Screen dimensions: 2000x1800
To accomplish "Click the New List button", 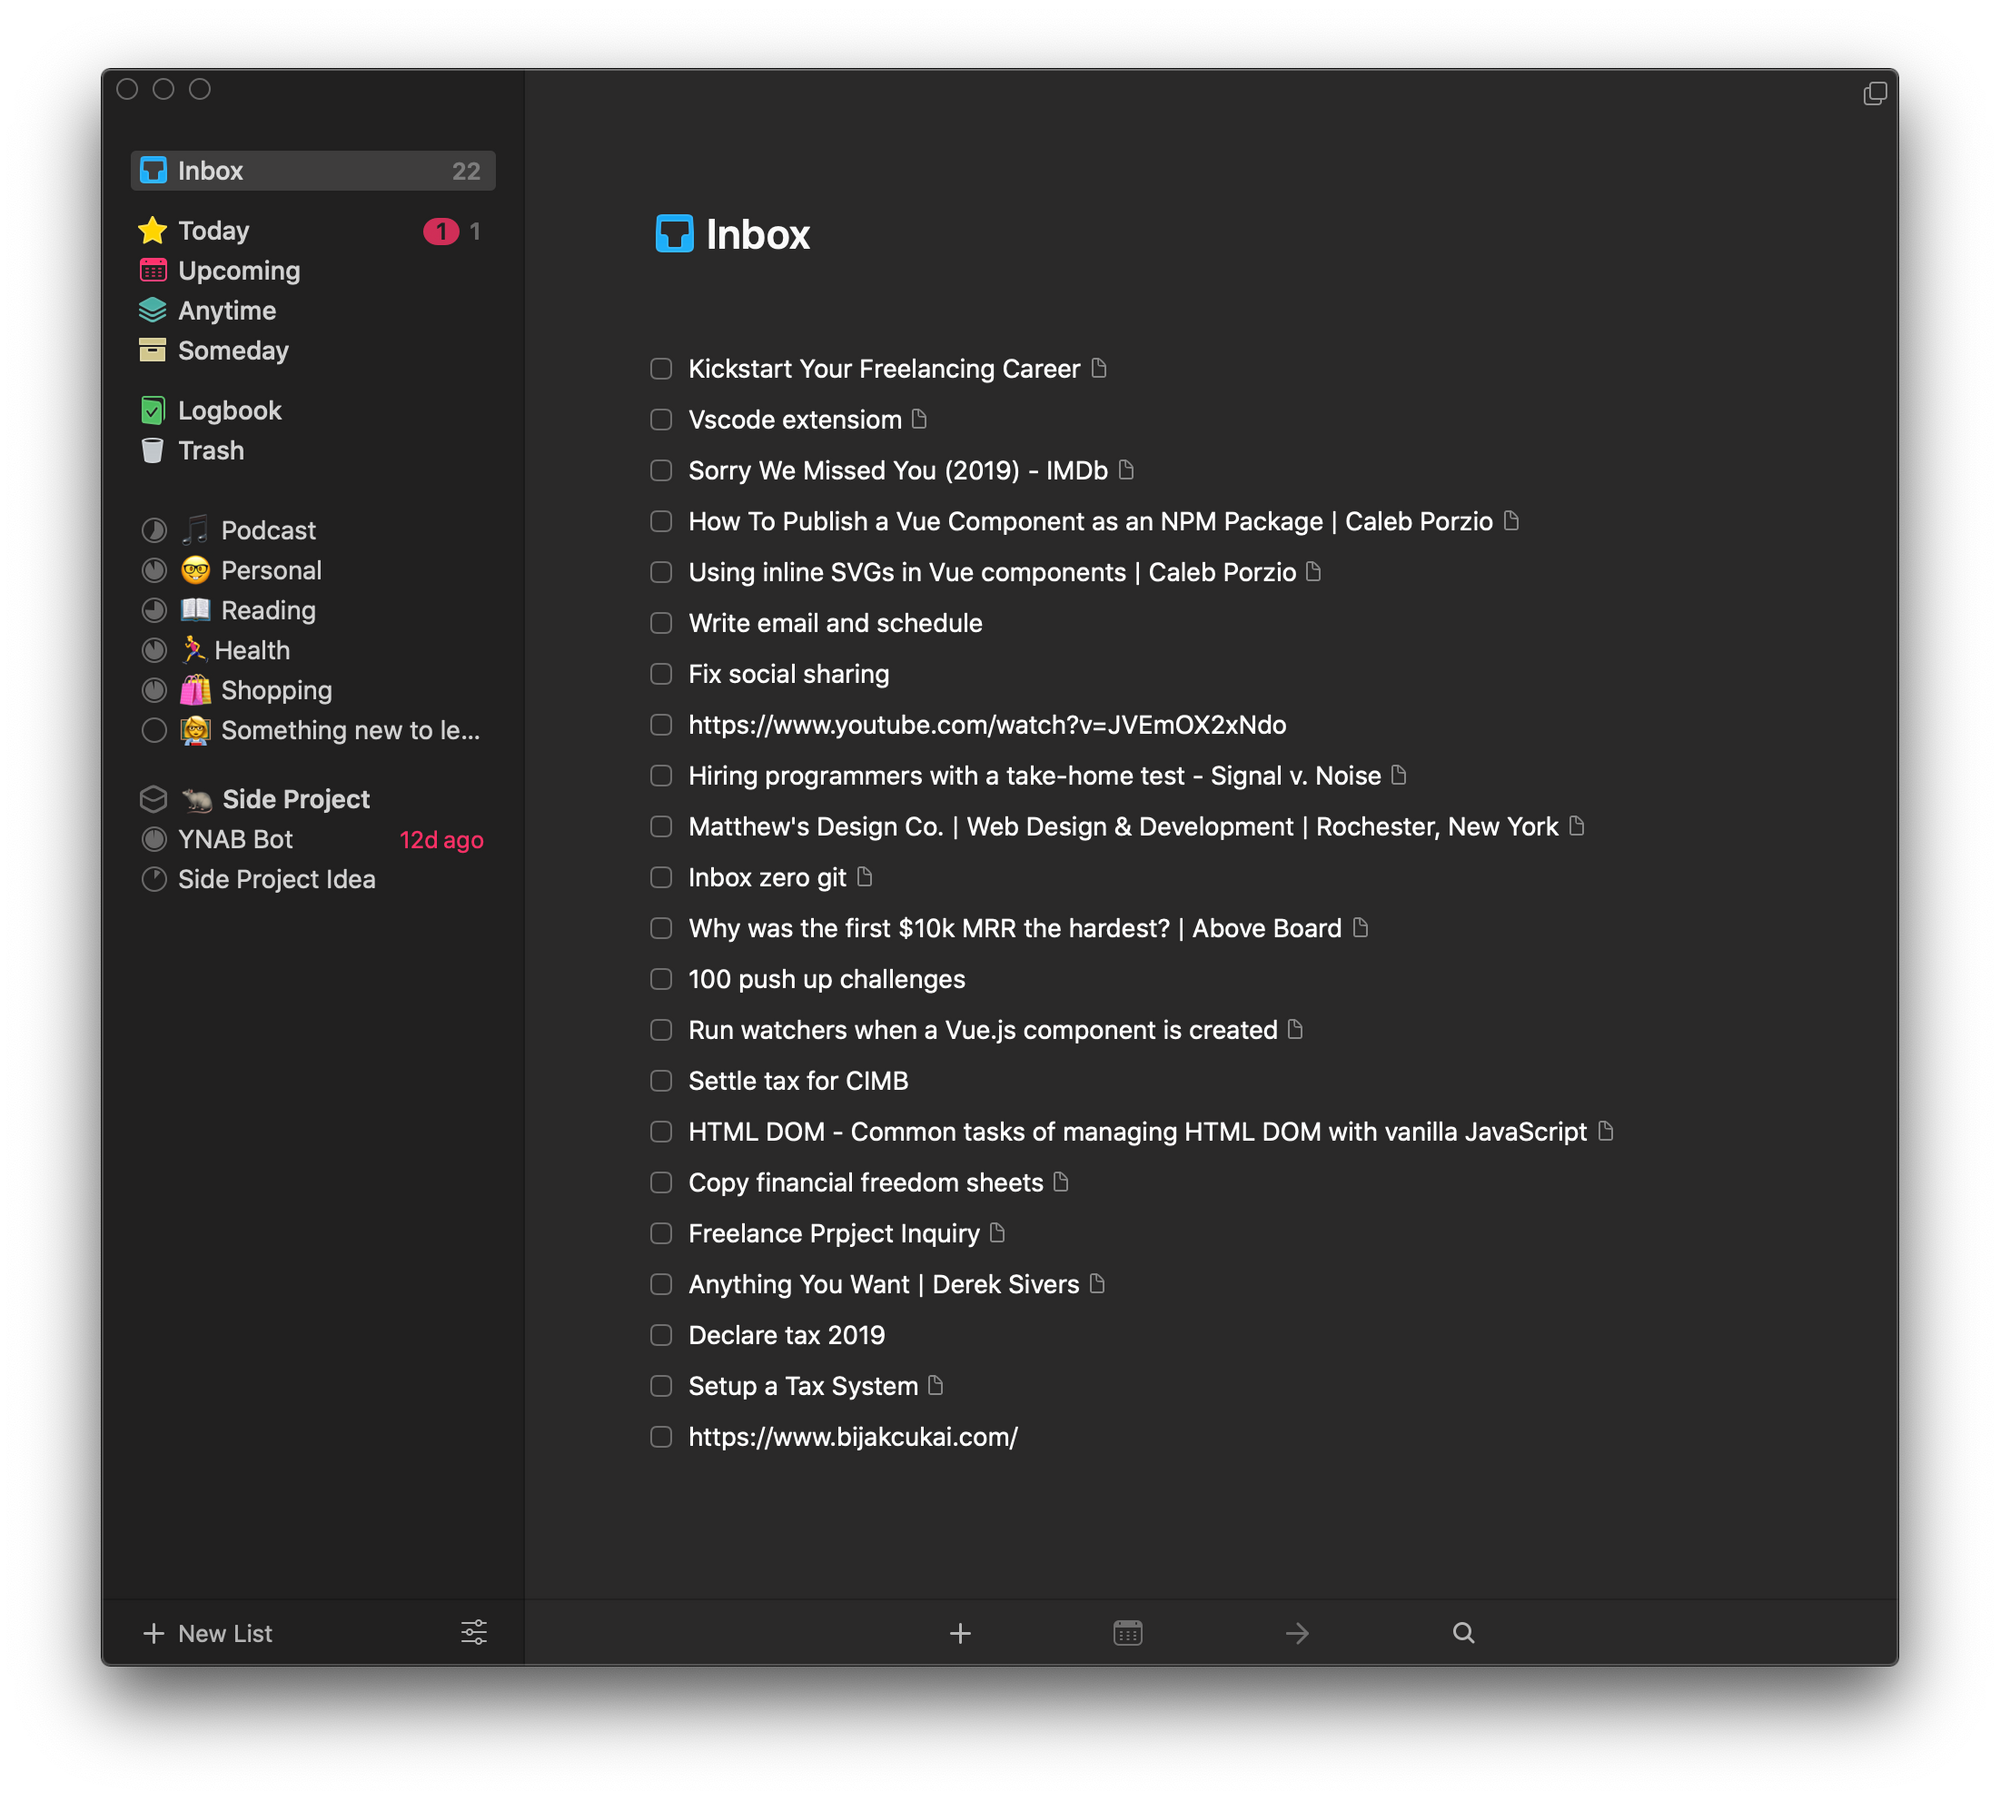I will click(x=208, y=1633).
